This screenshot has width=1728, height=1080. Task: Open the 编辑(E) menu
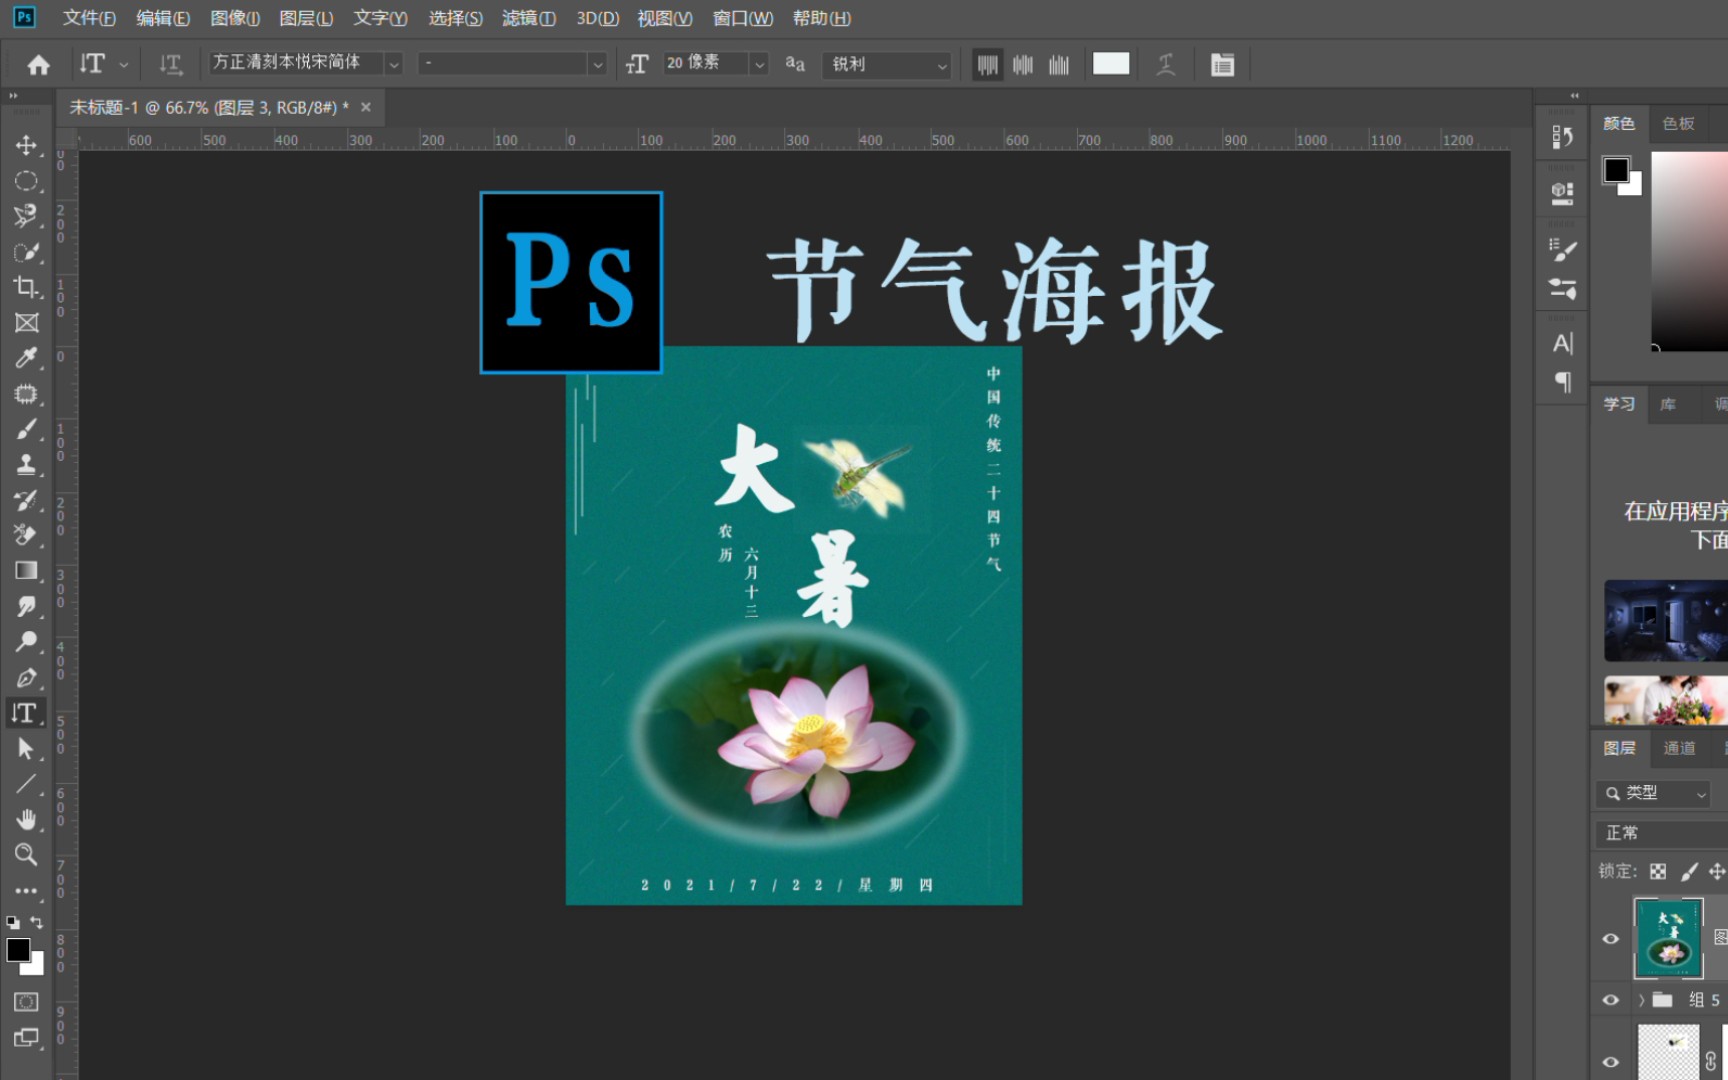(x=163, y=18)
